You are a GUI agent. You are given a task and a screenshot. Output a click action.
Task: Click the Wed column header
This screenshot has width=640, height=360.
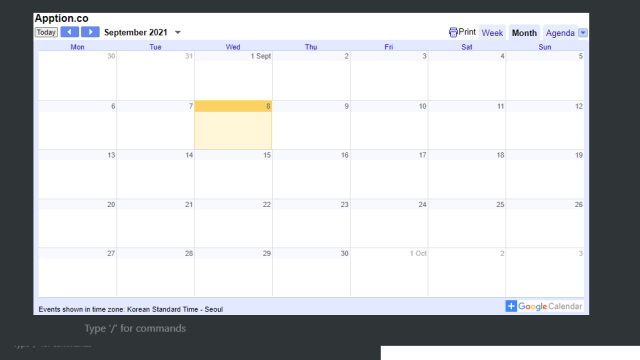[233, 47]
